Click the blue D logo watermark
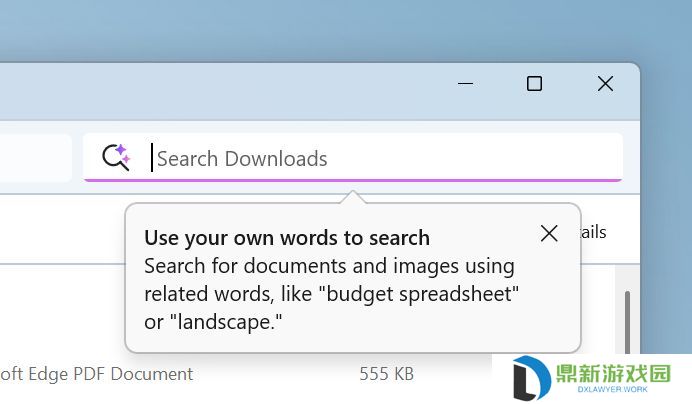This screenshot has height=404, width=692. point(531,378)
